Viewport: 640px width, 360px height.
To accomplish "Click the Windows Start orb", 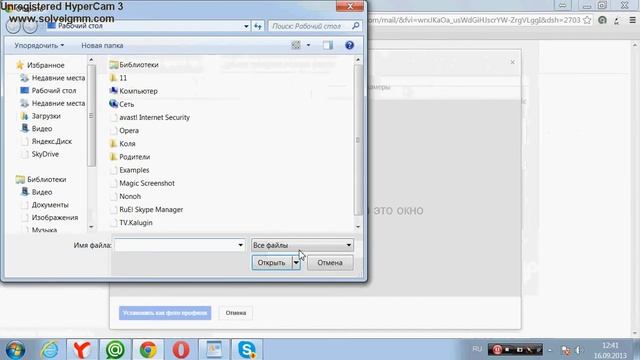I will 15,350.
